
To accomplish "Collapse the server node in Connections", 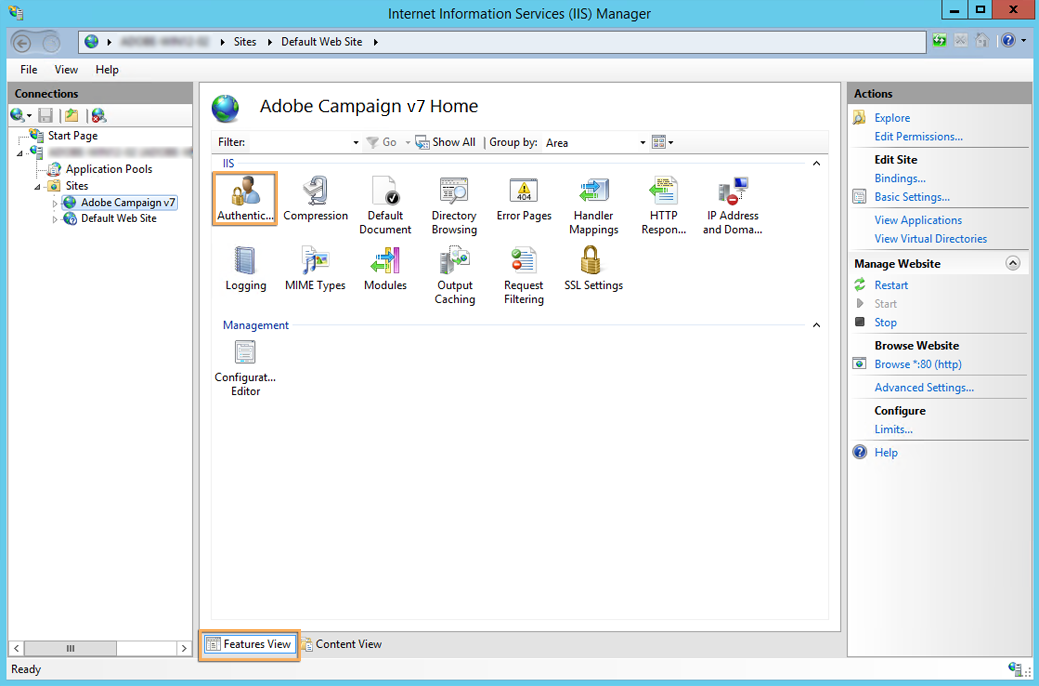I will pos(20,154).
